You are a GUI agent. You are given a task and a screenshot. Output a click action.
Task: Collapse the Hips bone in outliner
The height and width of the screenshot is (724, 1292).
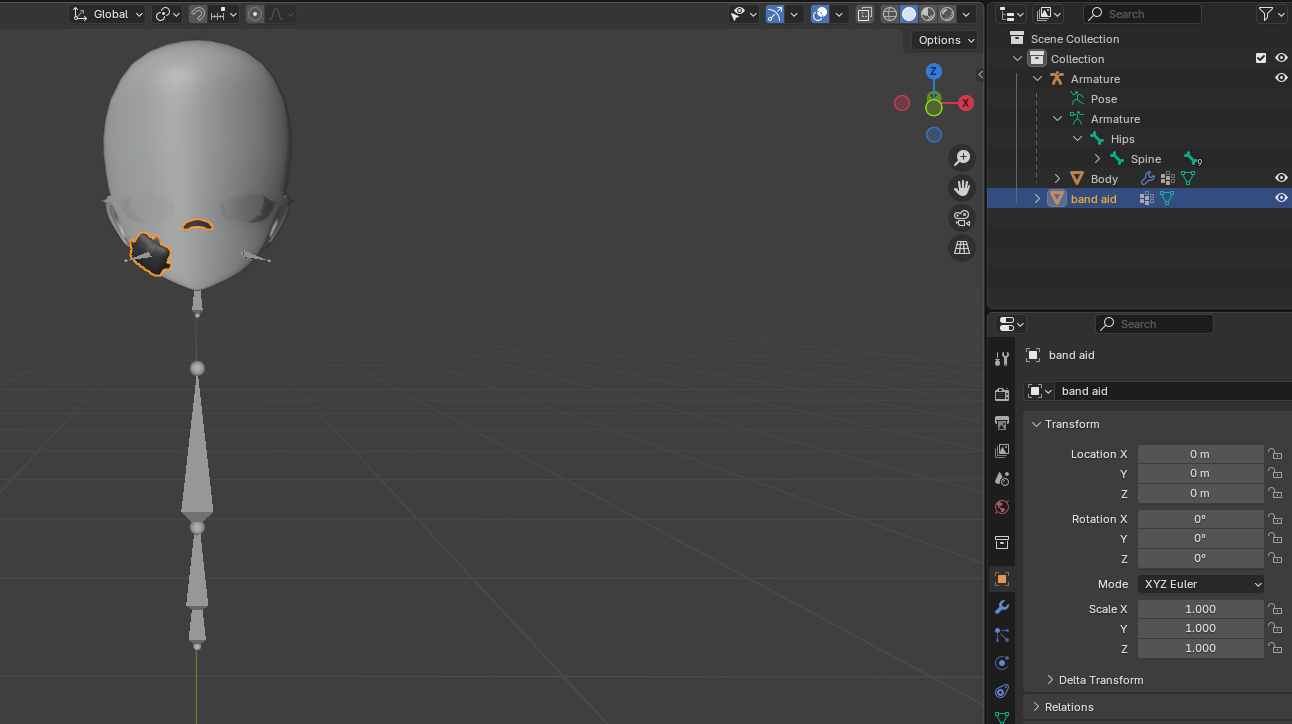tap(1077, 139)
